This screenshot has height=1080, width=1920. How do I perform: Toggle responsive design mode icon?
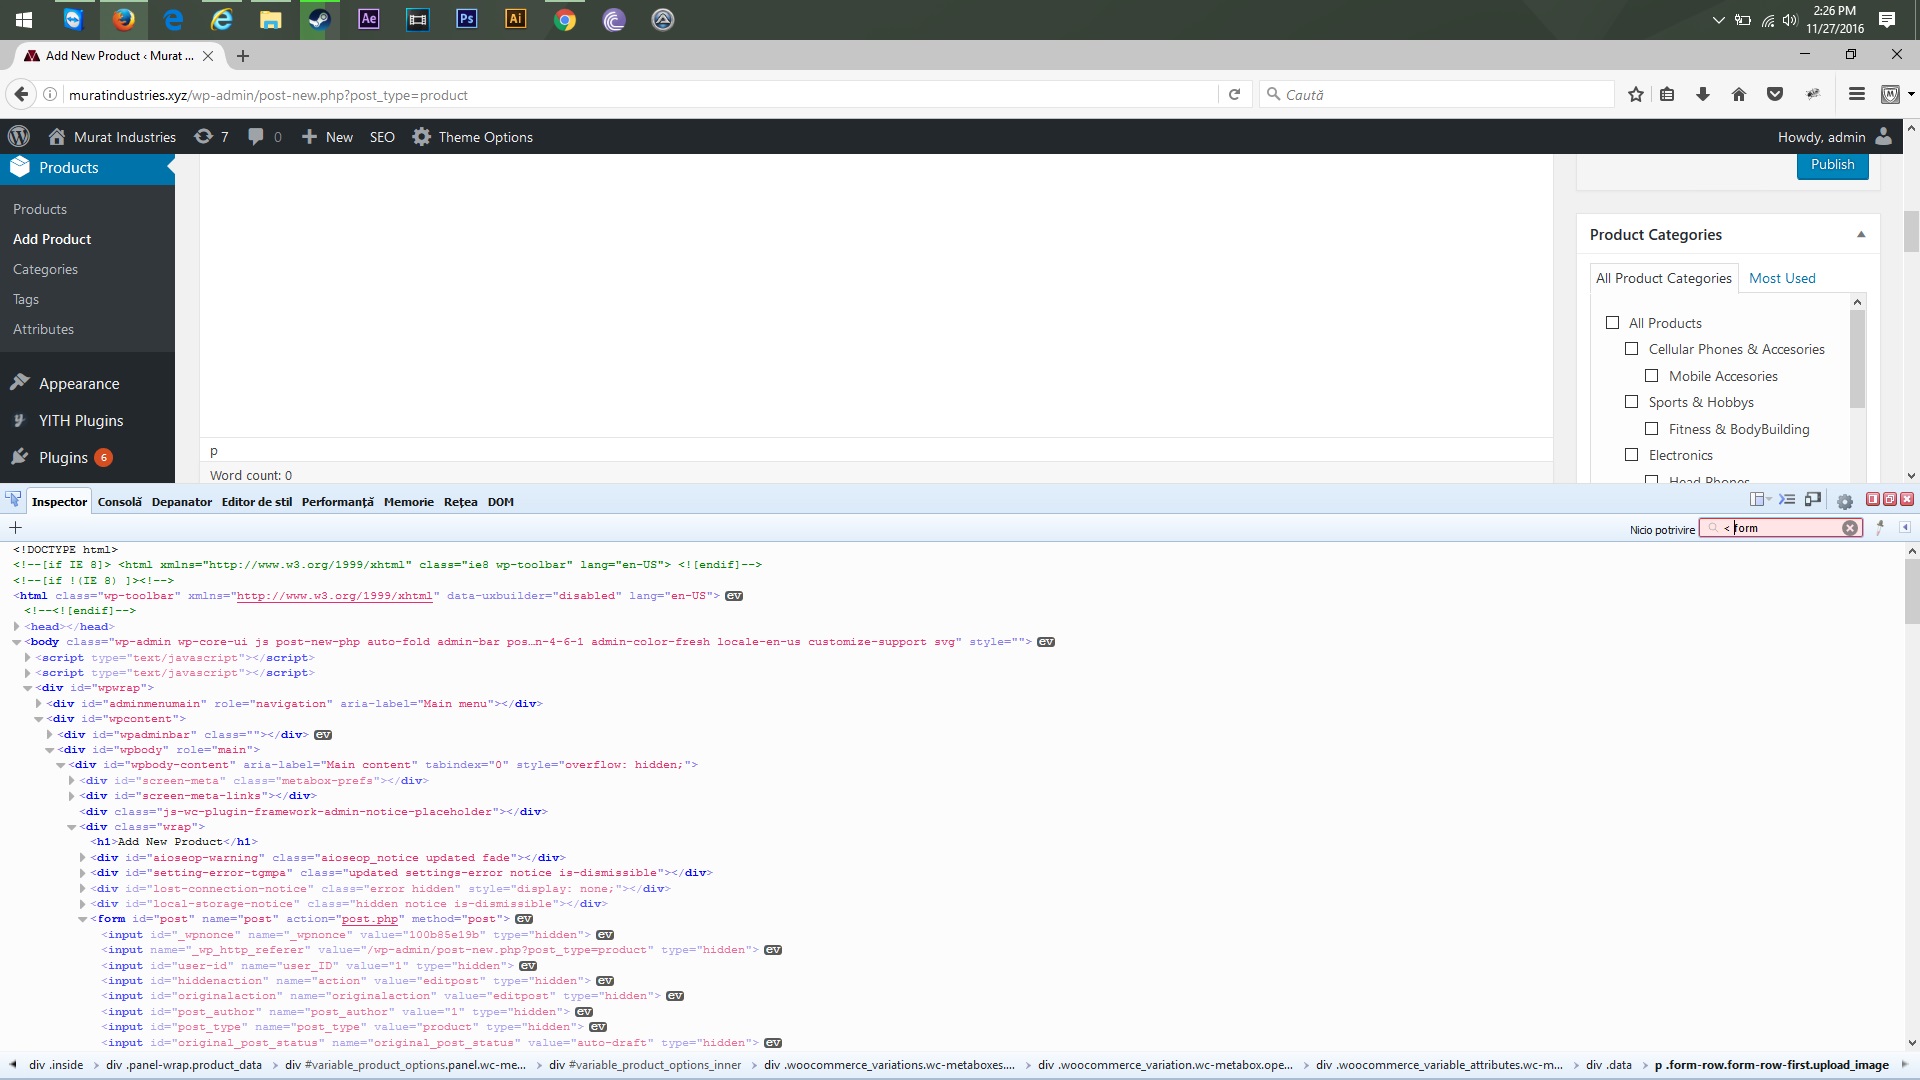click(1813, 500)
